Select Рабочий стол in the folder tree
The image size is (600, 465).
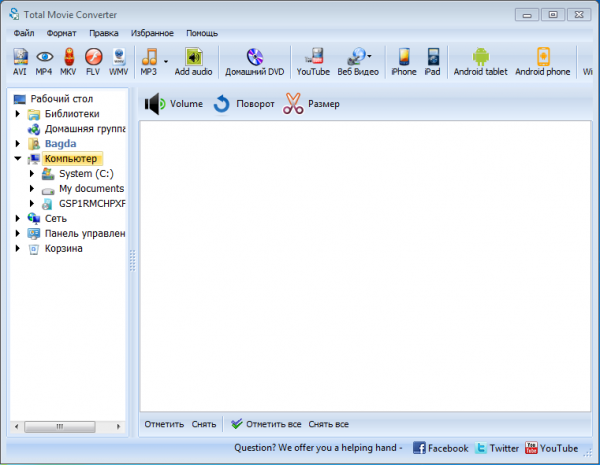tap(62, 99)
